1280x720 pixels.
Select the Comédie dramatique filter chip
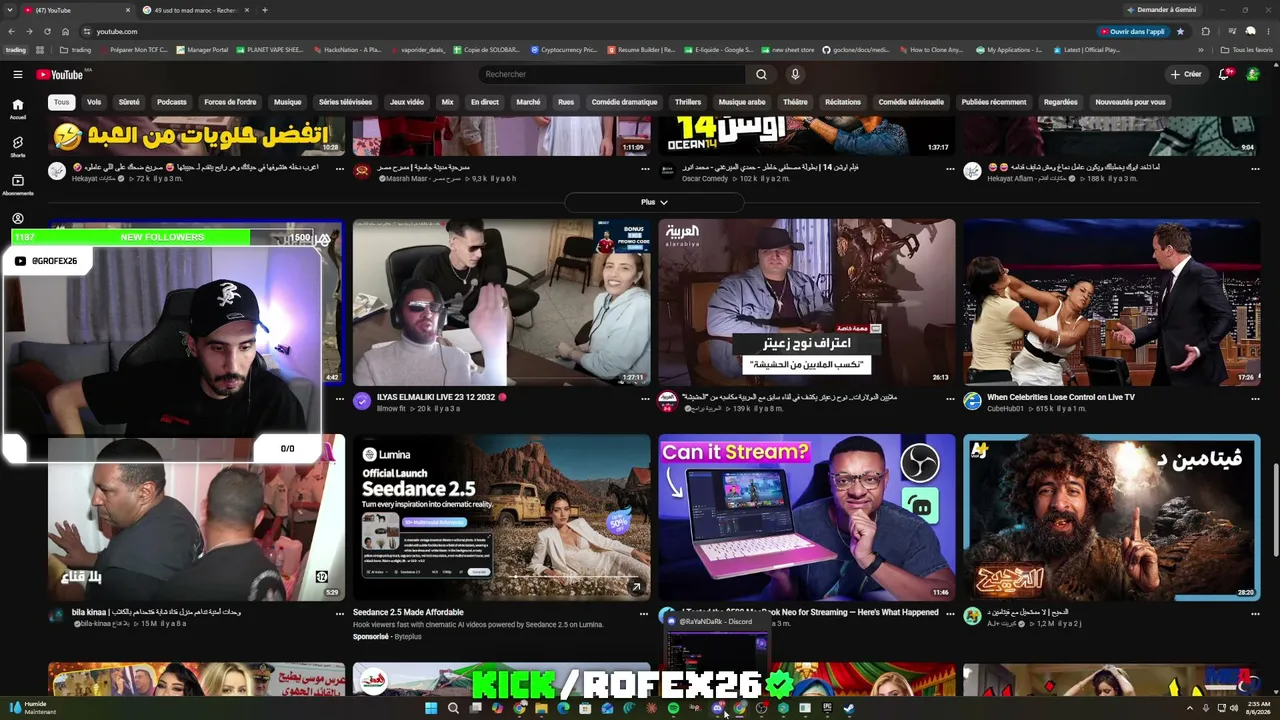point(624,102)
